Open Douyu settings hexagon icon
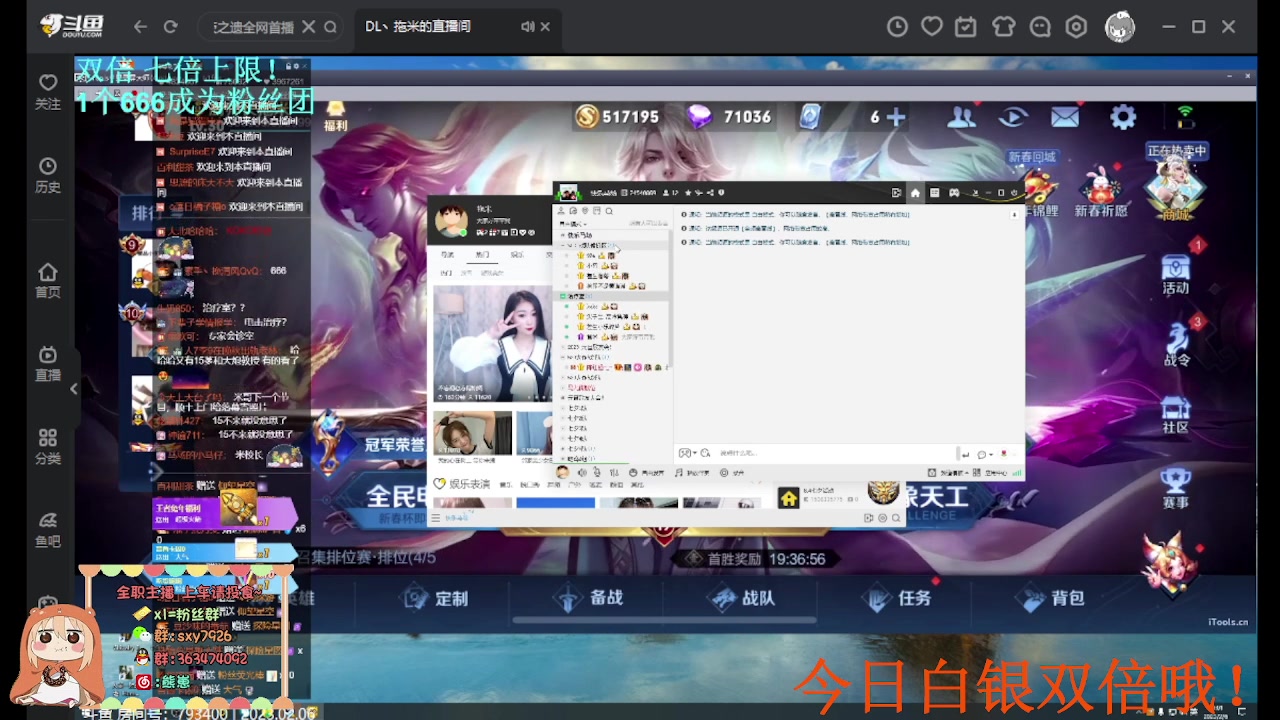 pyautogui.click(x=1076, y=27)
